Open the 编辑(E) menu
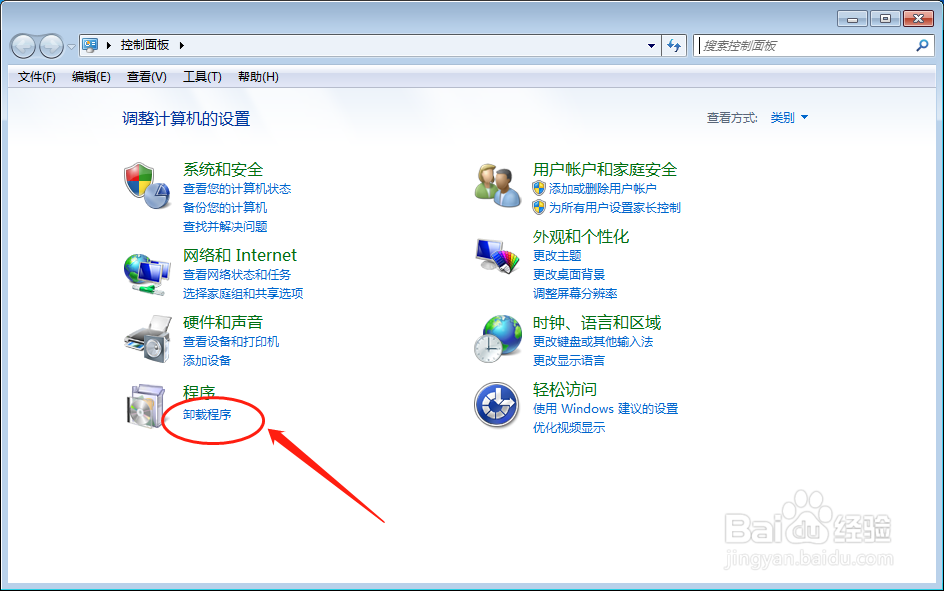 [91, 76]
